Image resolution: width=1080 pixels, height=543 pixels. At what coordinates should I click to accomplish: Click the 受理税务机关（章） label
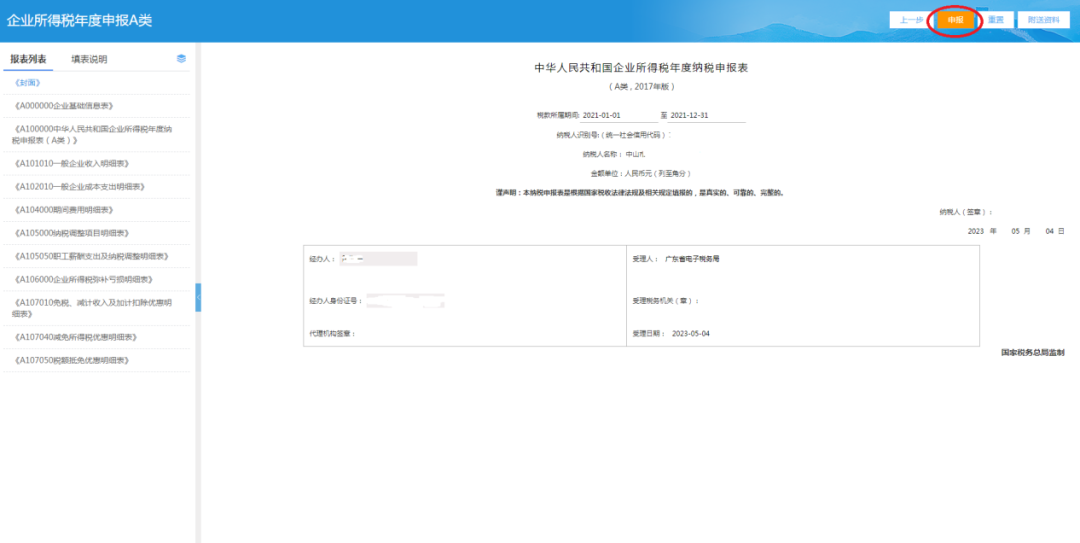pyautogui.click(x=666, y=300)
